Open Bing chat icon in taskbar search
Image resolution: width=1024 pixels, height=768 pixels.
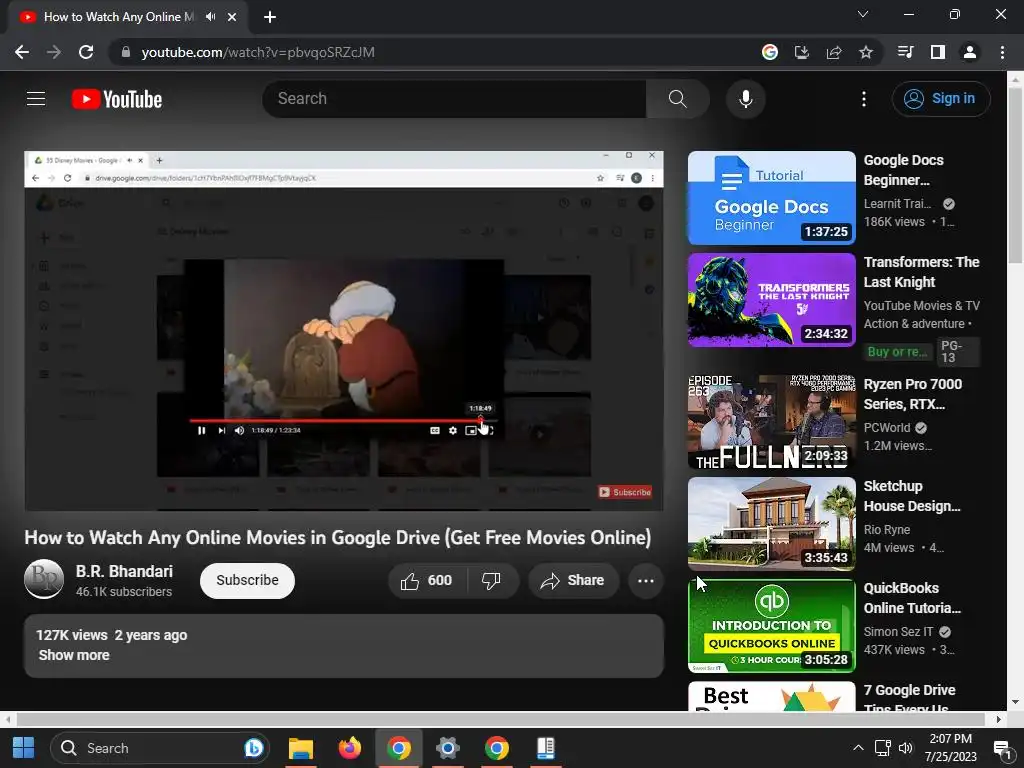pos(254,748)
